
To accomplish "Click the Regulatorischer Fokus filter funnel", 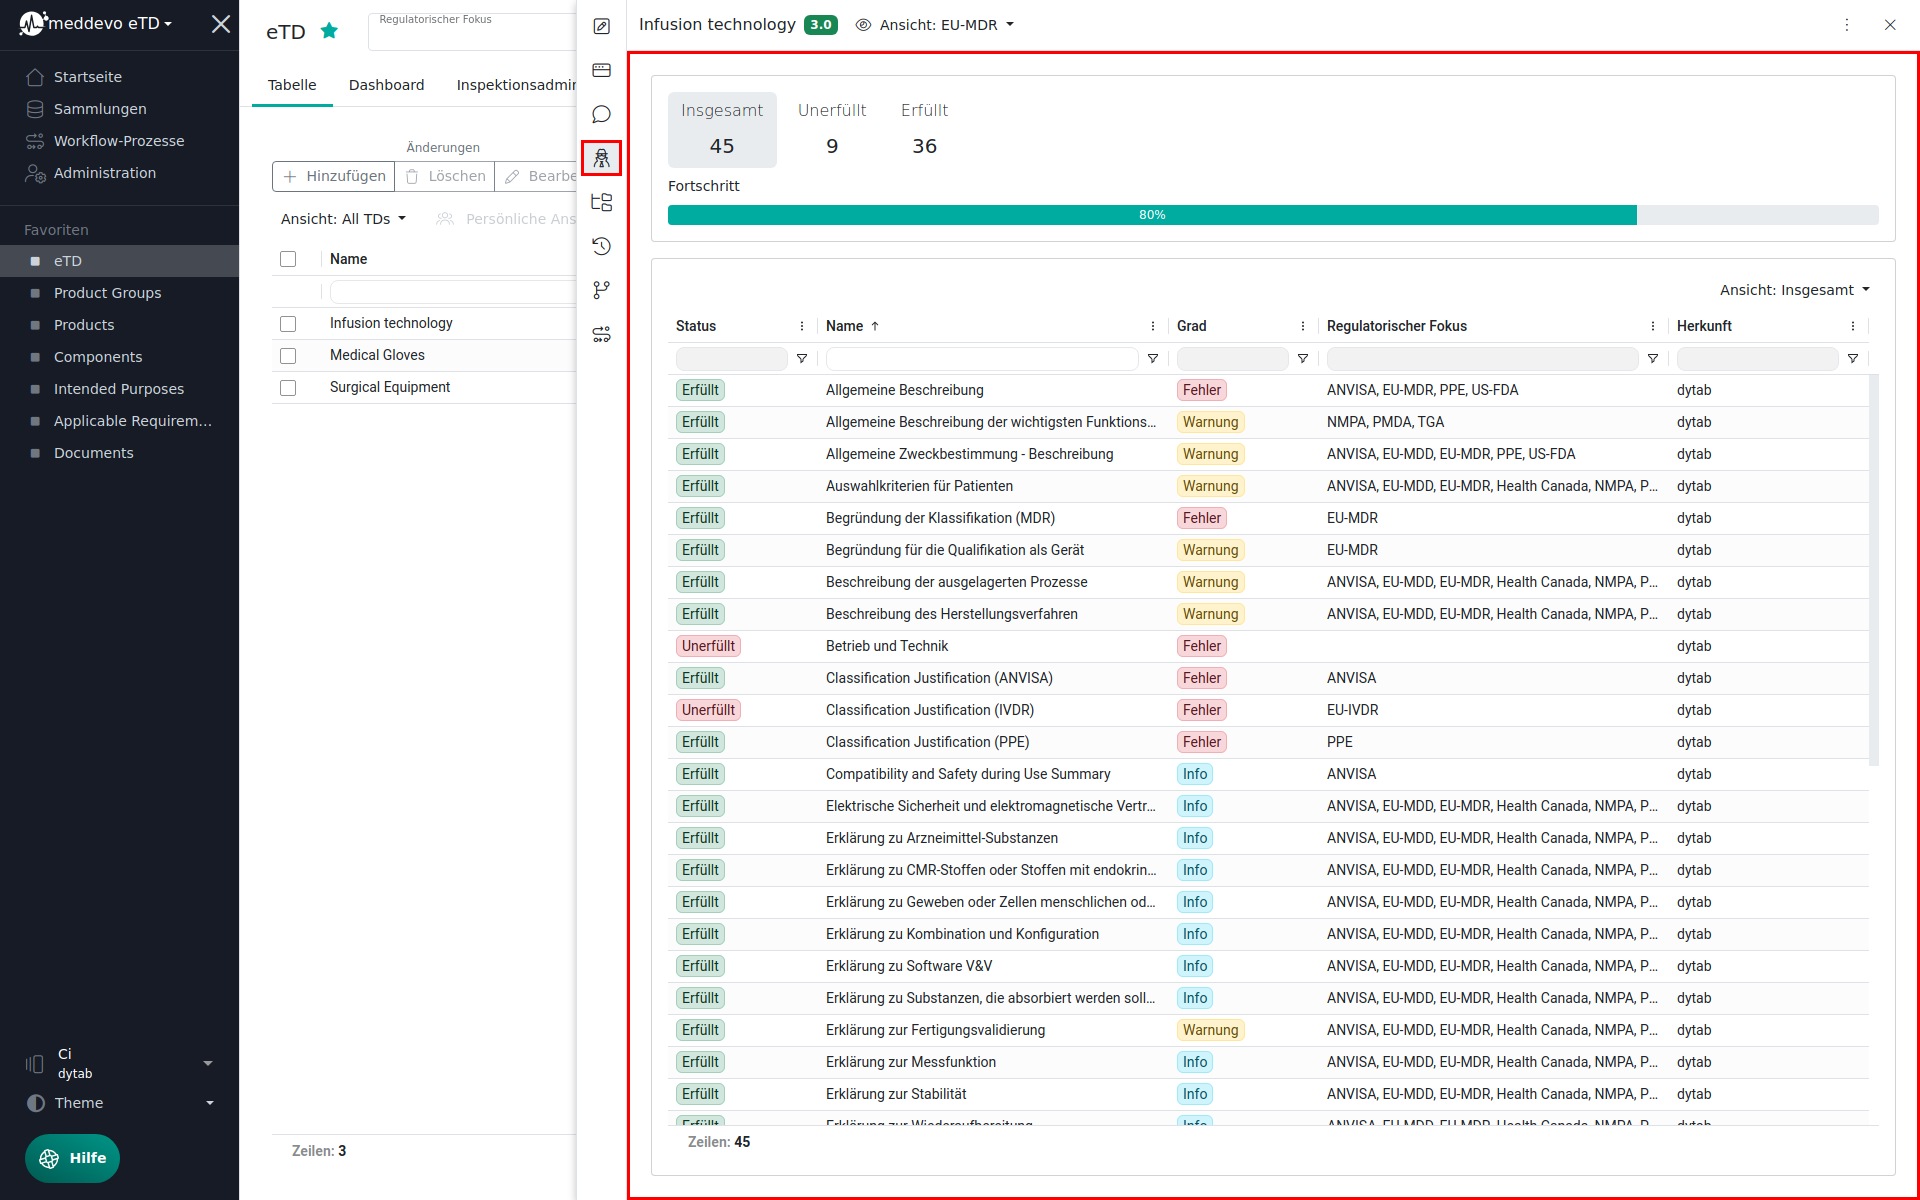I will [x=1653, y=358].
